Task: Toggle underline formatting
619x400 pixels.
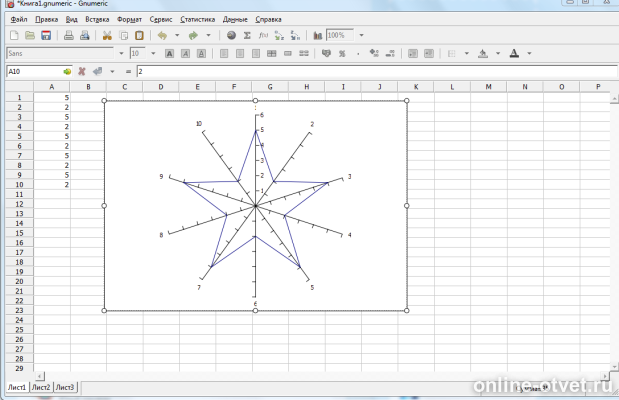Action: click(201, 53)
